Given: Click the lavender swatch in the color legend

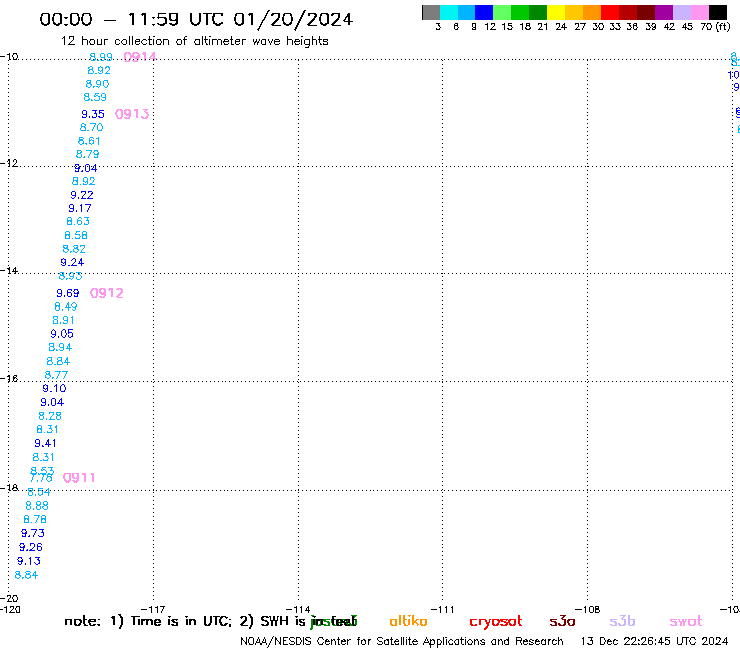Looking at the screenshot, I should click(x=682, y=12).
